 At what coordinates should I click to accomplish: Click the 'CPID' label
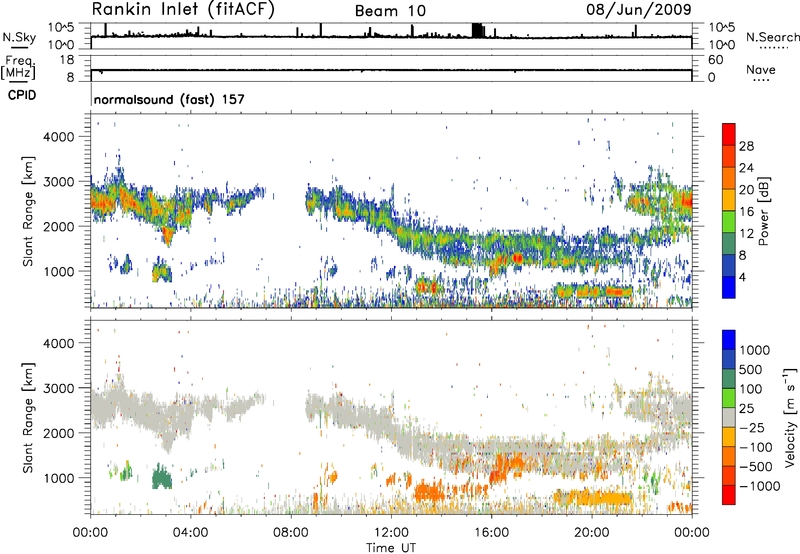click(x=22, y=95)
